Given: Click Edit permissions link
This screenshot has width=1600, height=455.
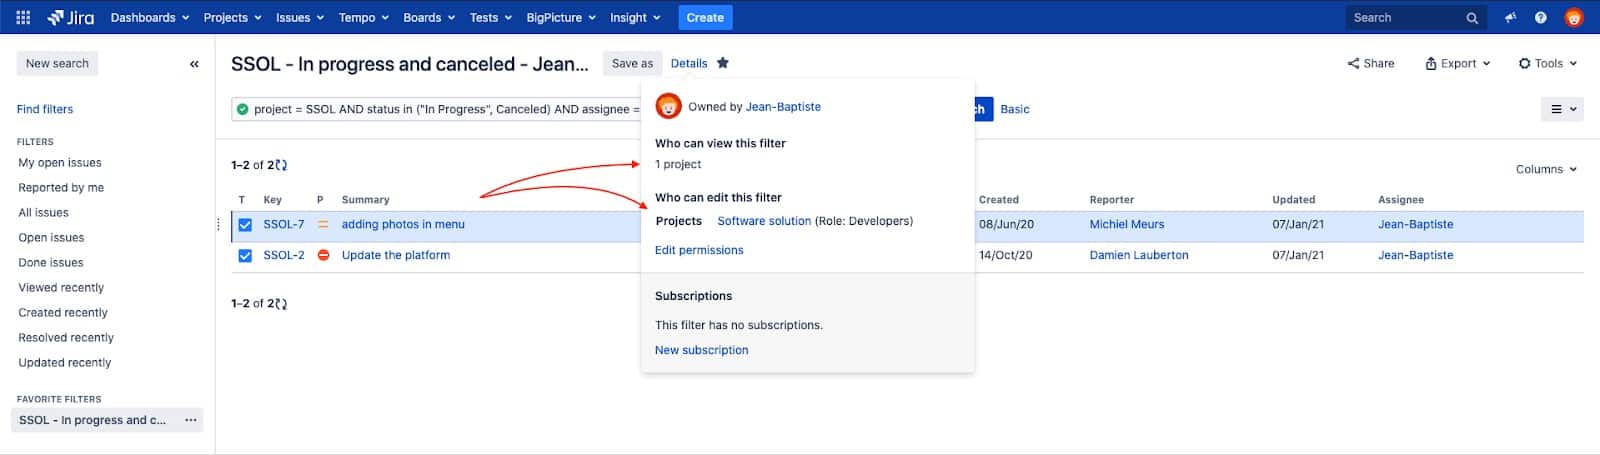Looking at the screenshot, I should (x=699, y=250).
